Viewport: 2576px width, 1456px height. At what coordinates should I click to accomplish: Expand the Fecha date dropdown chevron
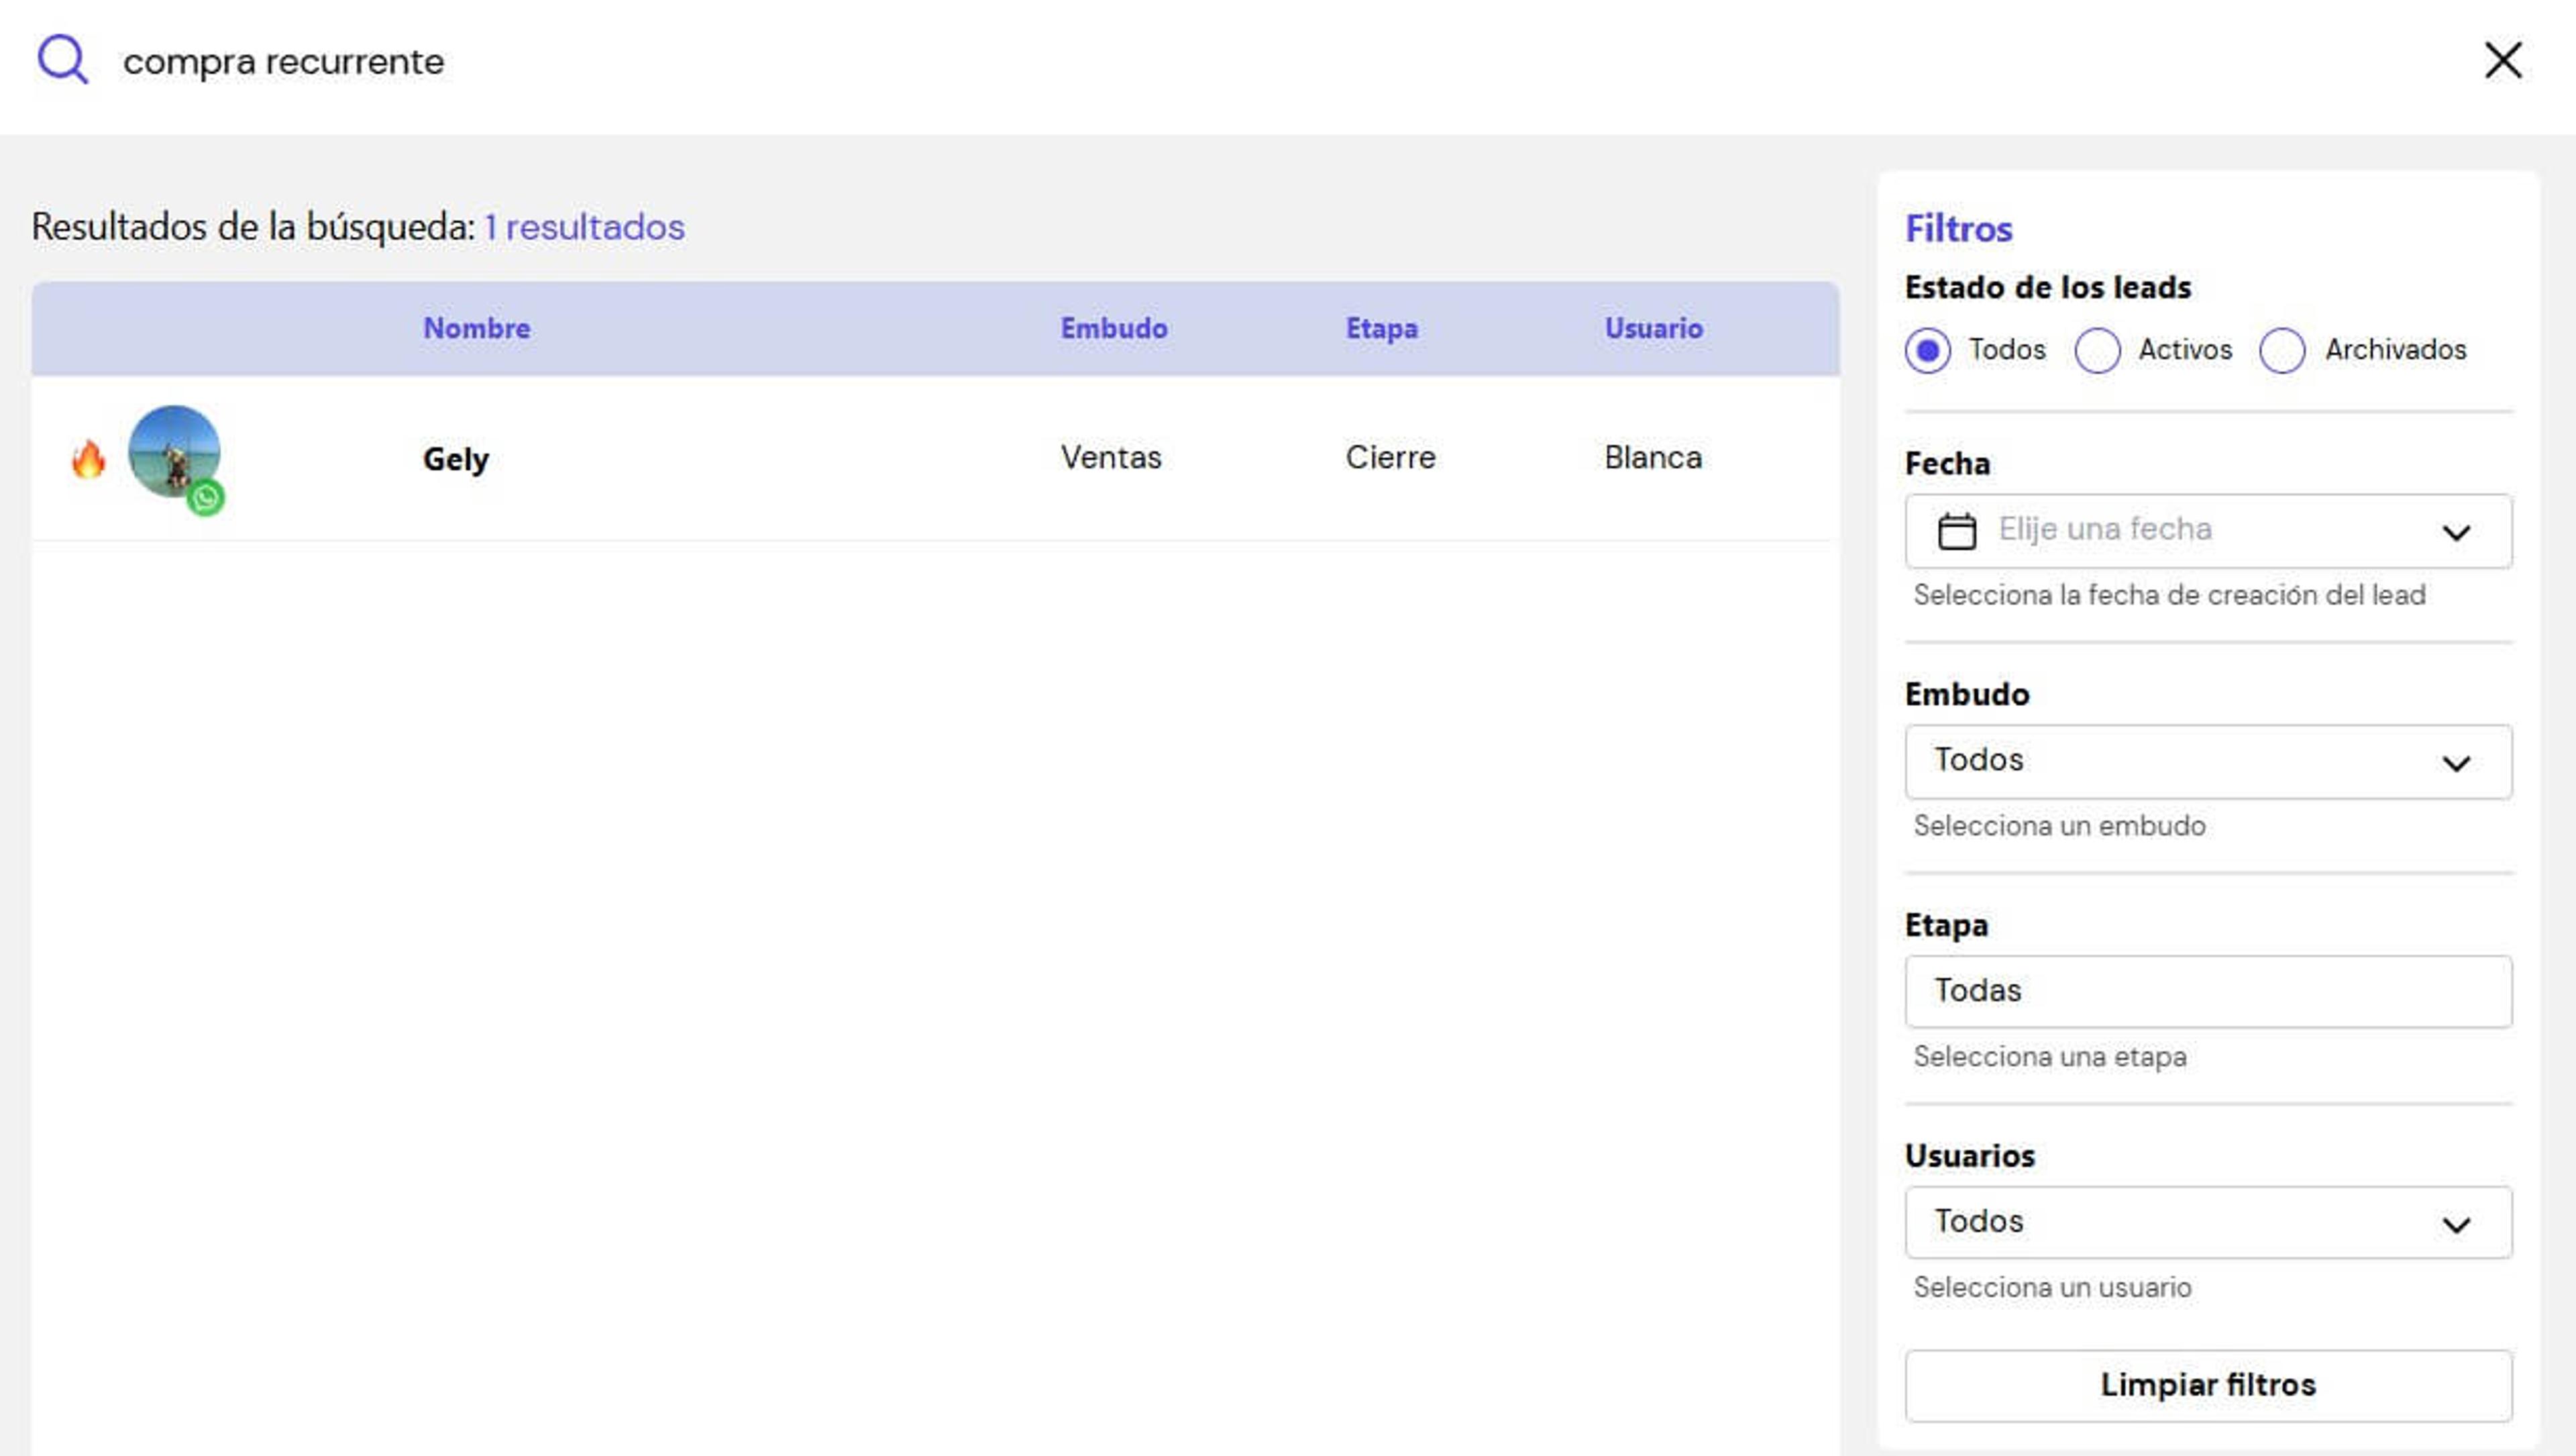(x=2456, y=532)
